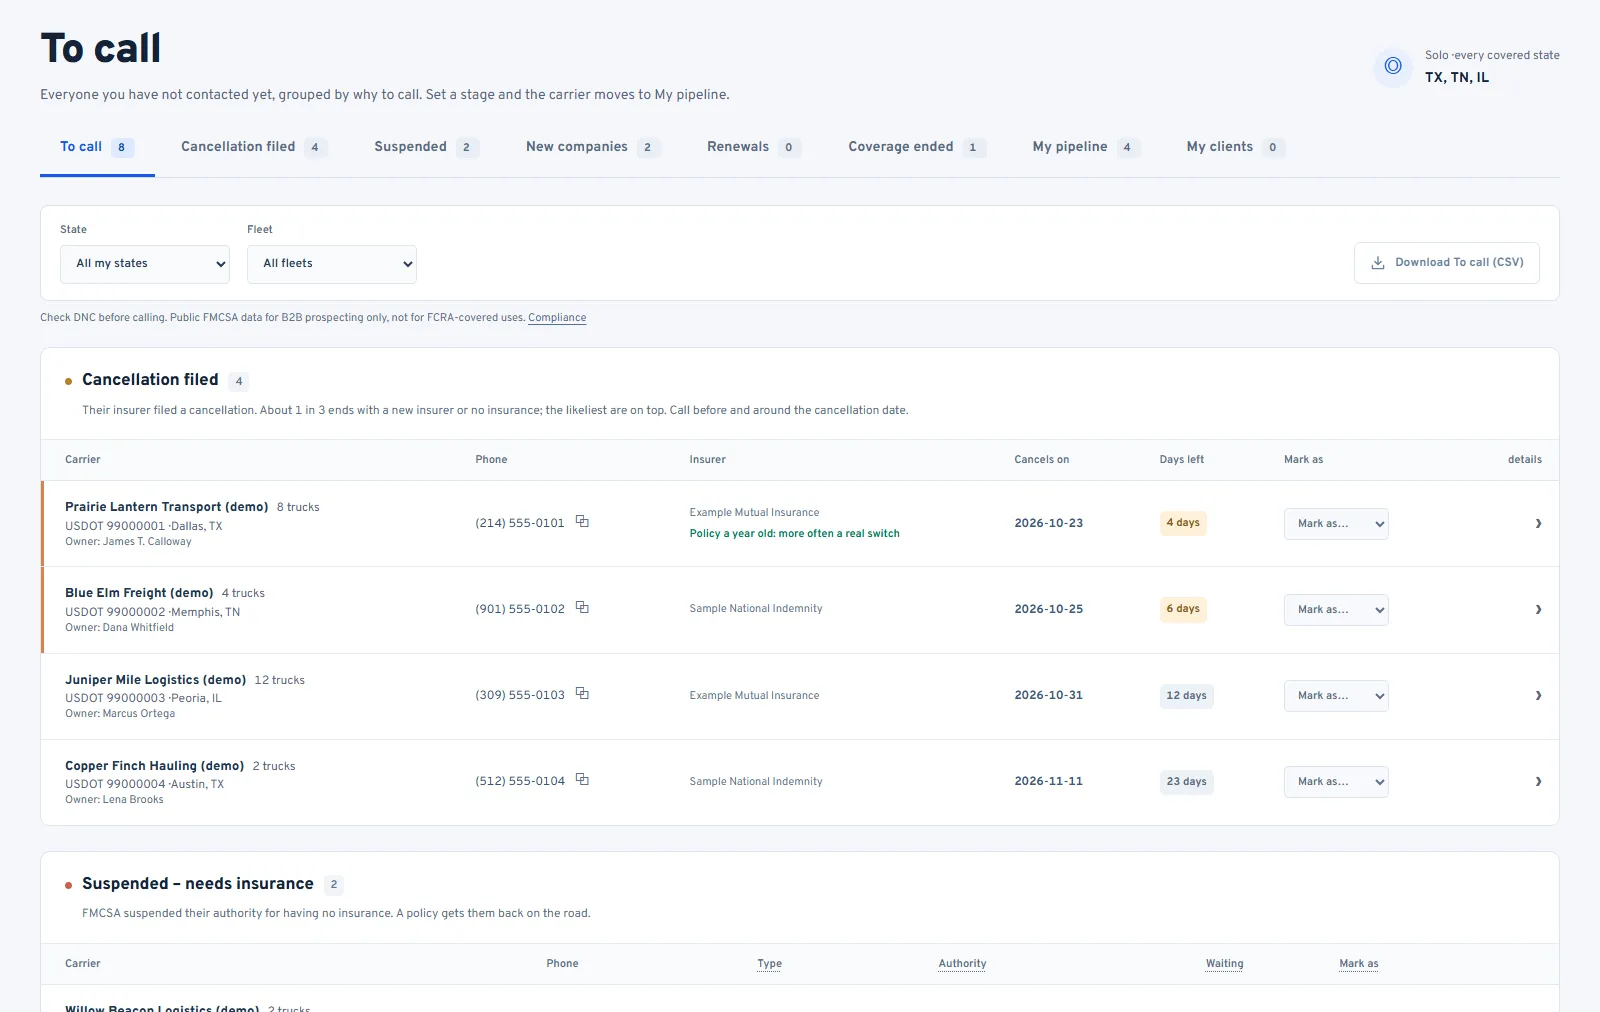Go to Coverage ended tab
The height and width of the screenshot is (1012, 1600).
click(917, 147)
